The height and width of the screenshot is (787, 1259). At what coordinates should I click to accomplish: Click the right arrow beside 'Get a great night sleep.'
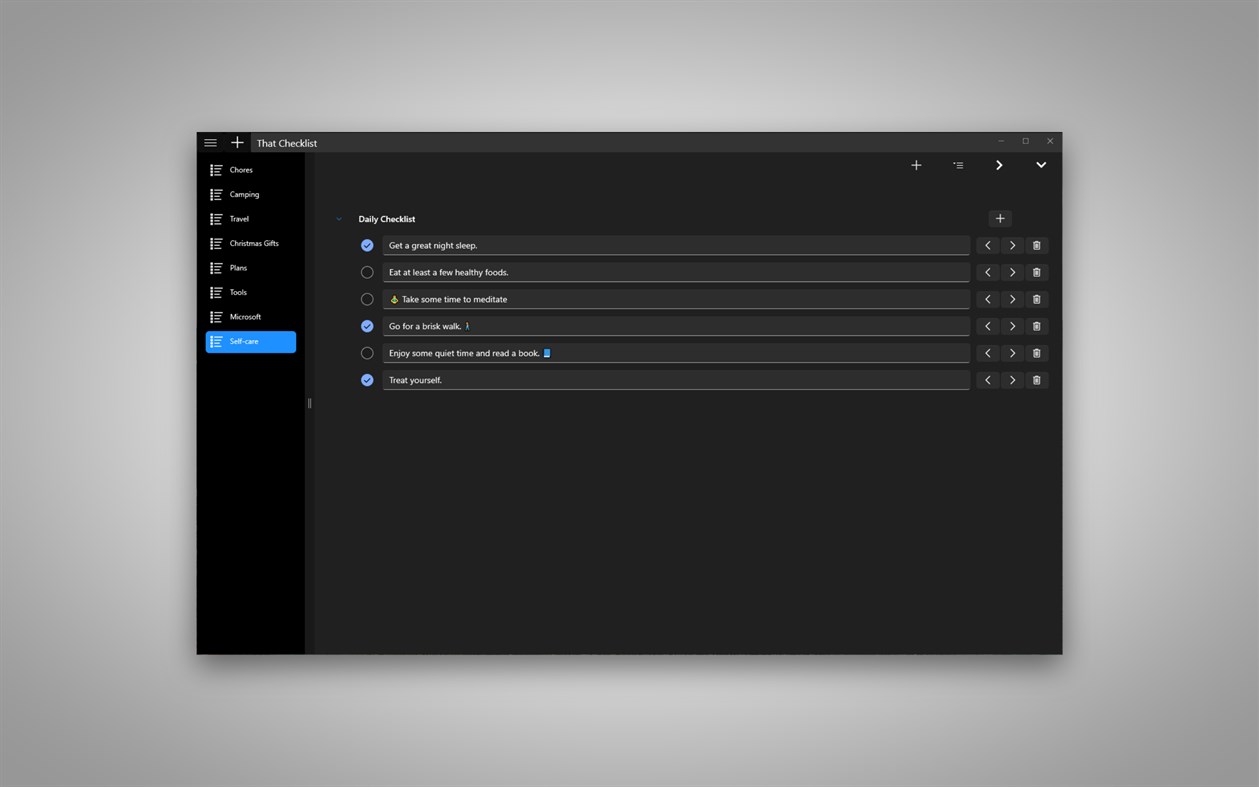1012,245
